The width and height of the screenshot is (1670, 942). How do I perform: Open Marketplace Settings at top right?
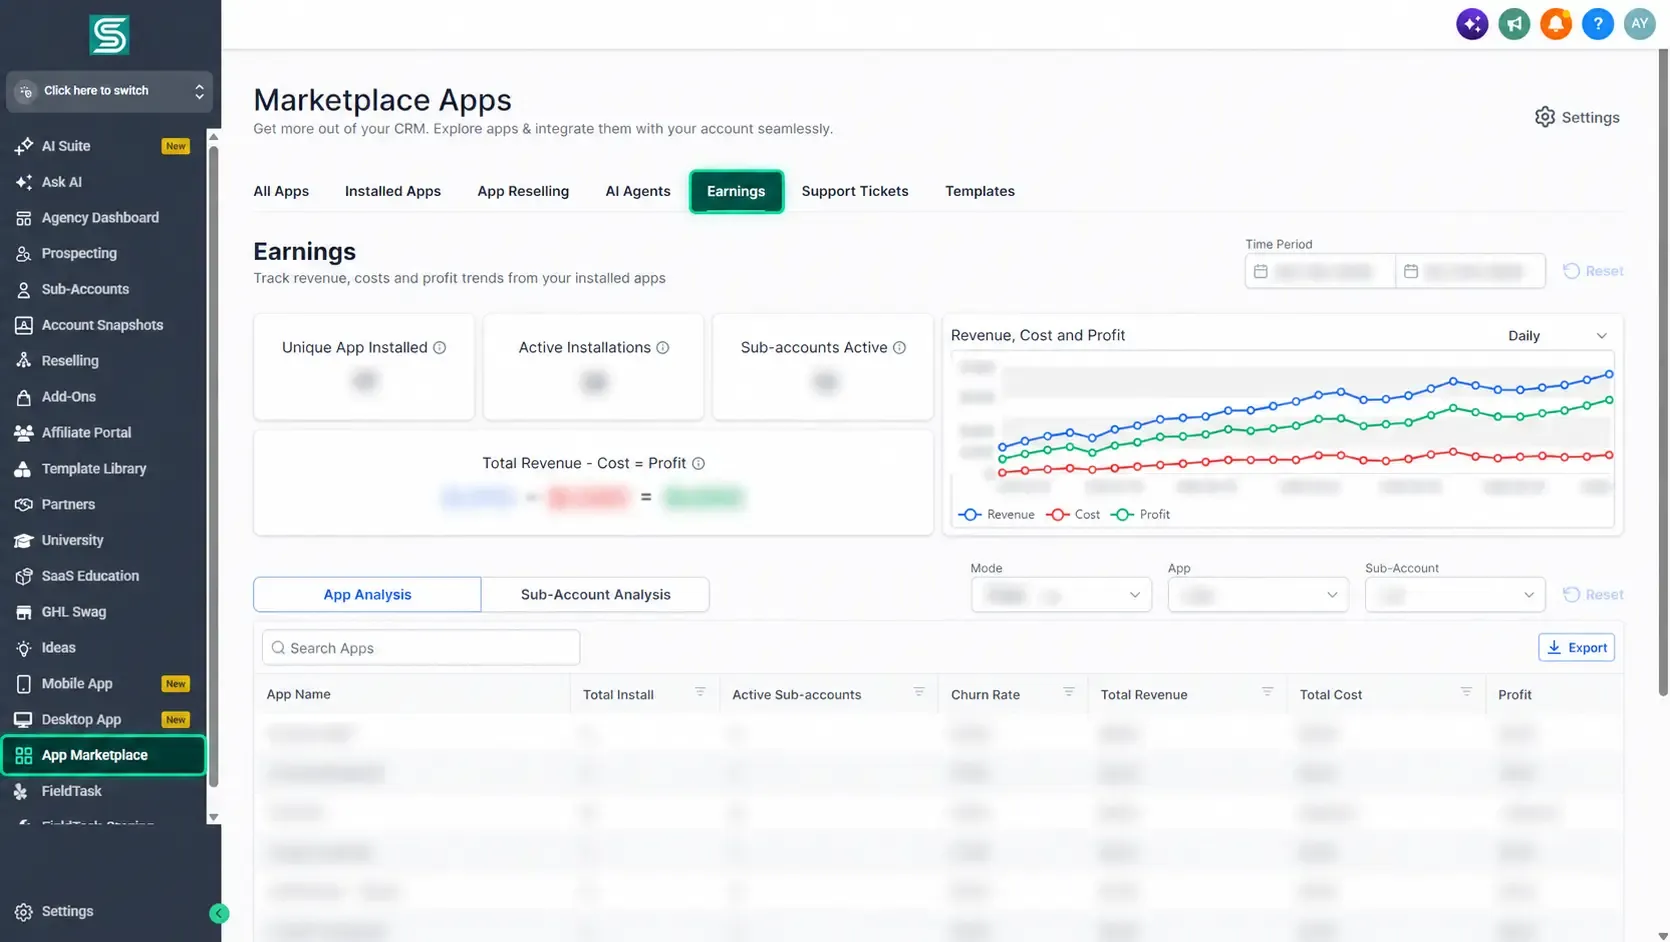click(1577, 117)
